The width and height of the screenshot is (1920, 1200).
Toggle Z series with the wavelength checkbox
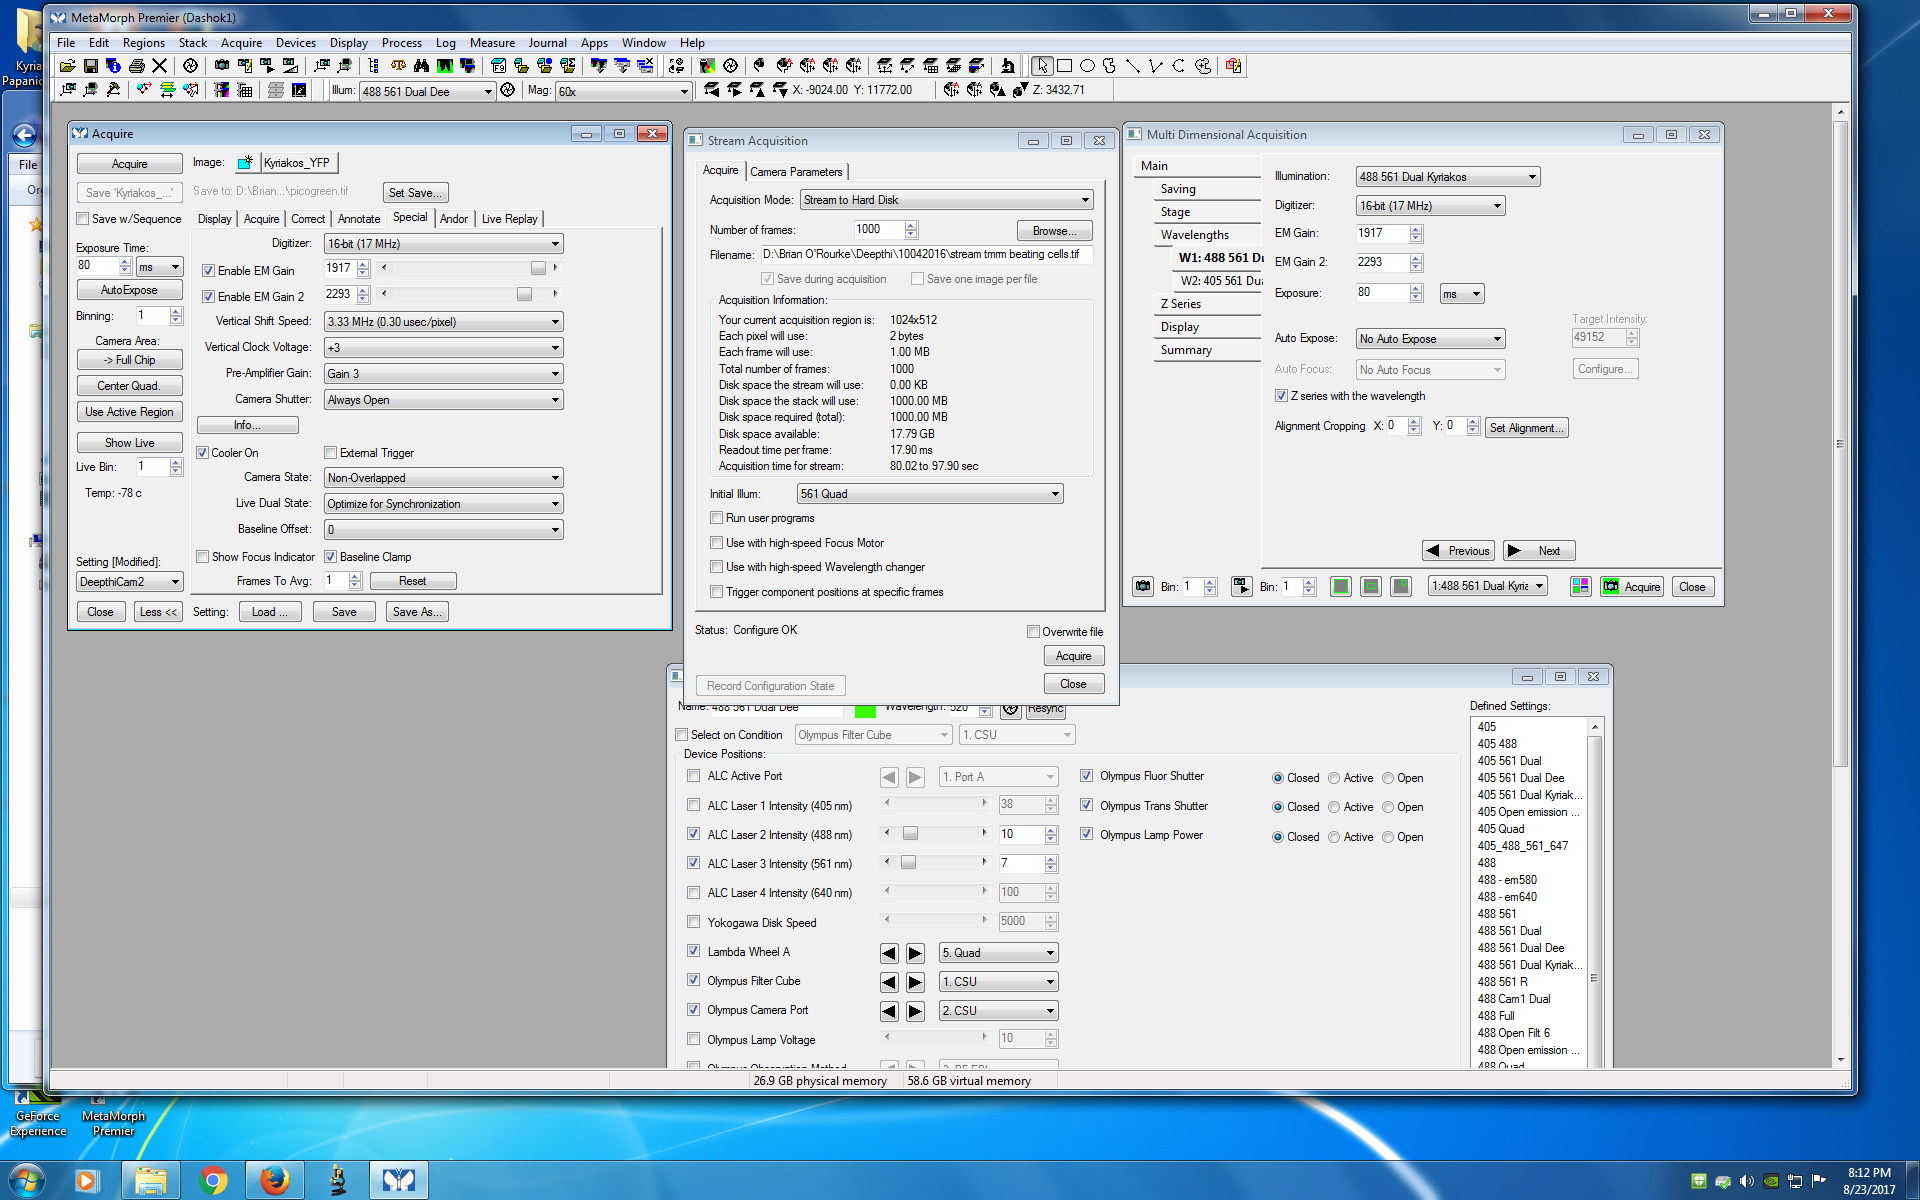click(x=1281, y=396)
